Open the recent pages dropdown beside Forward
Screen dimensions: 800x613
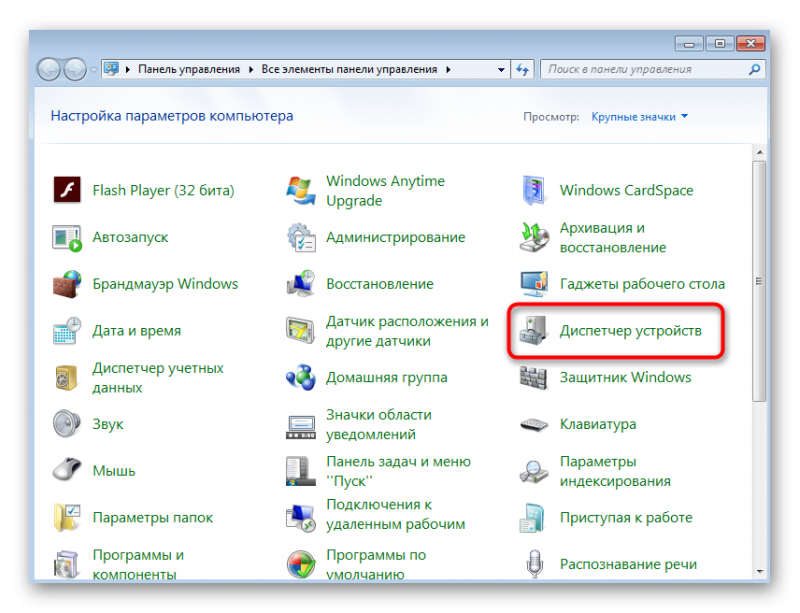pos(93,69)
